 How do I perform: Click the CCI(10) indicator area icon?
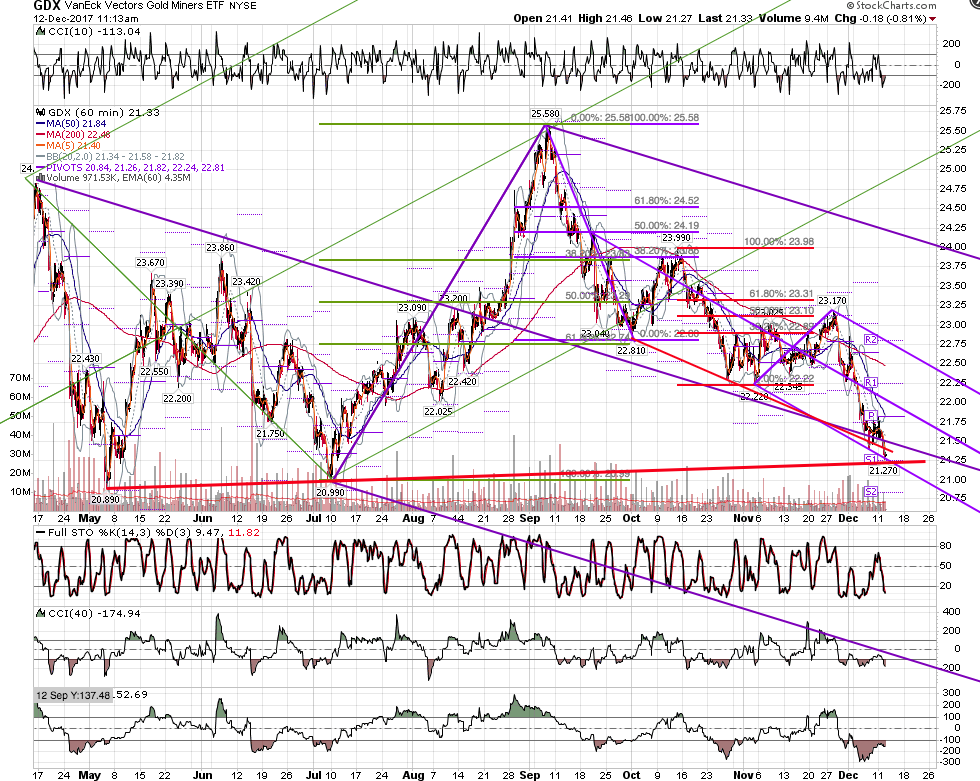tap(40, 31)
